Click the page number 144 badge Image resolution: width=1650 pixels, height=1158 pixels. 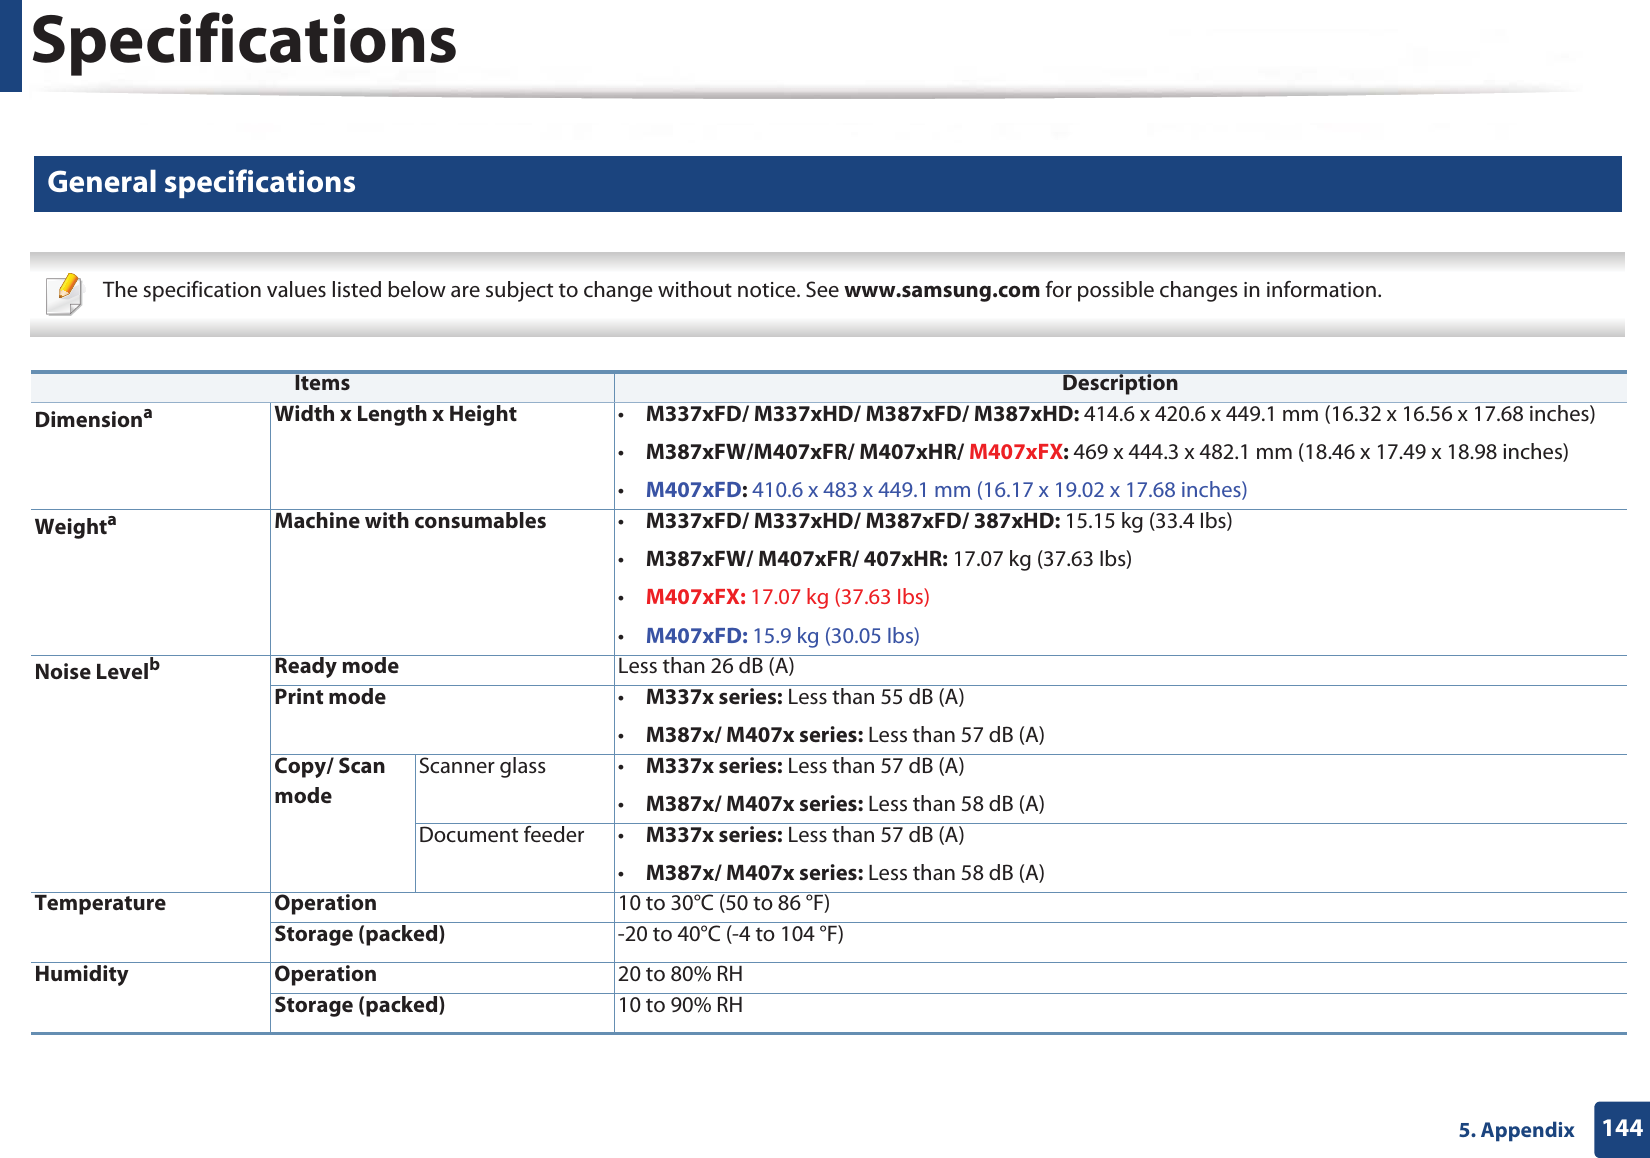click(1621, 1129)
